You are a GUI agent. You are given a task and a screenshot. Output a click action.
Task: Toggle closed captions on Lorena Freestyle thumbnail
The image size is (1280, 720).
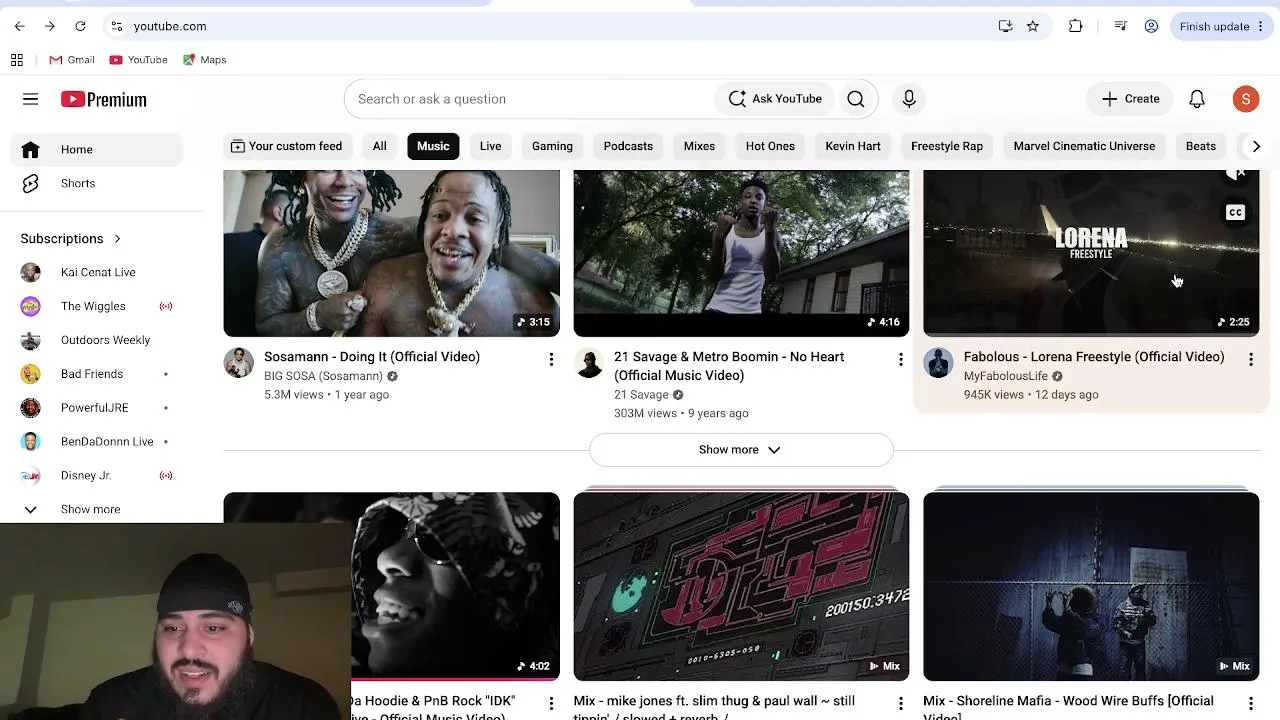1236,212
